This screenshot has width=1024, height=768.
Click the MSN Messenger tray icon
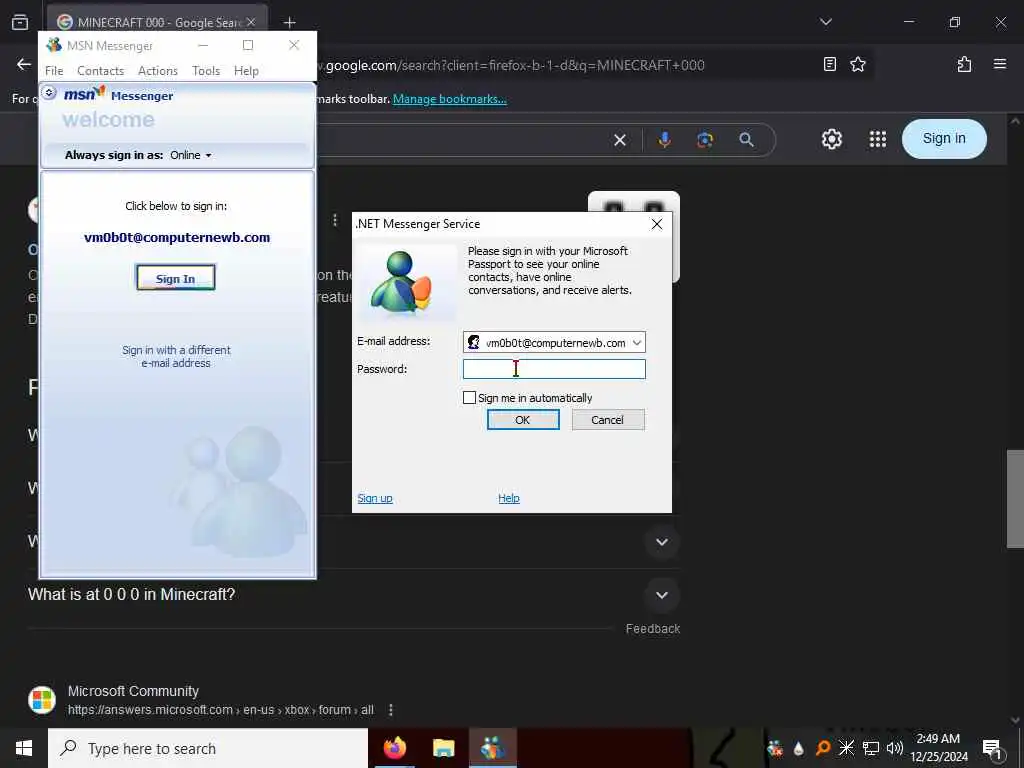775,748
